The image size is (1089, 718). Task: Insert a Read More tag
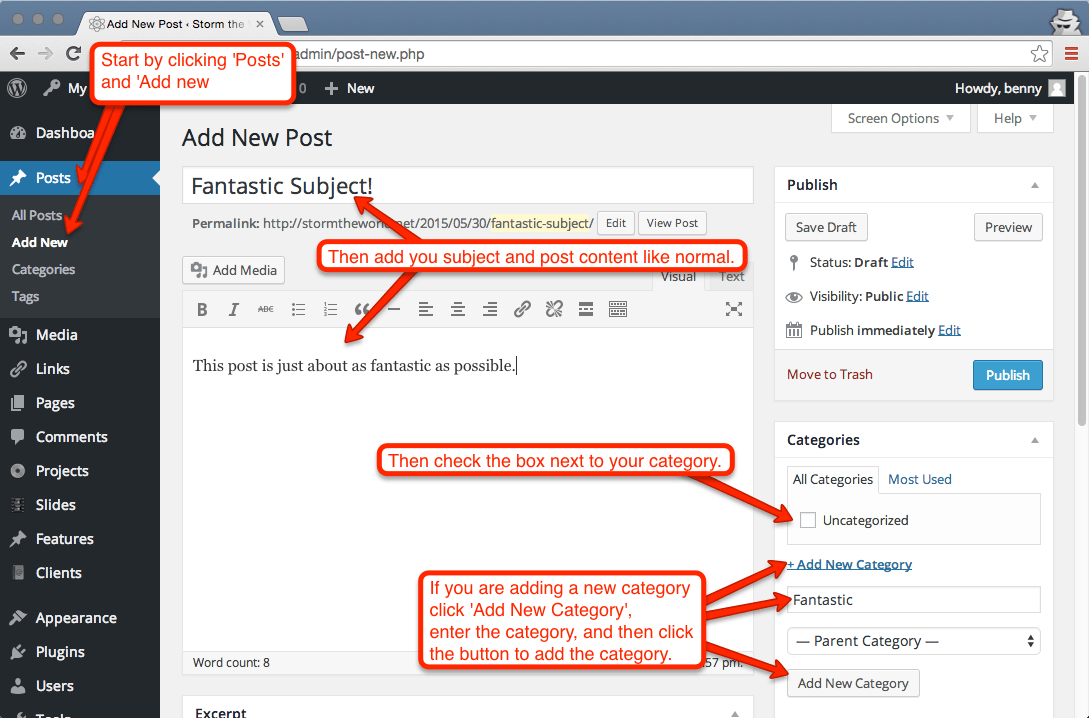[x=586, y=308]
